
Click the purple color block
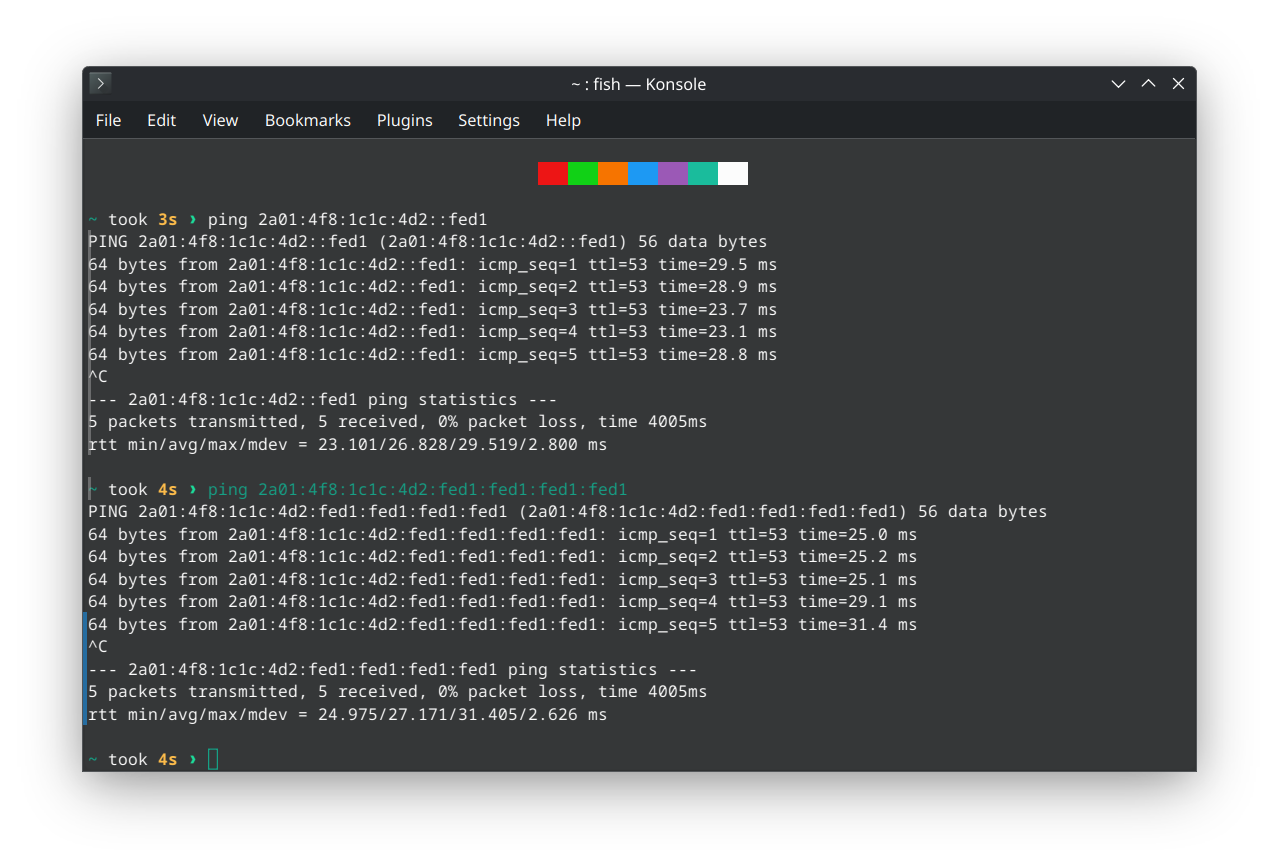pos(672,174)
